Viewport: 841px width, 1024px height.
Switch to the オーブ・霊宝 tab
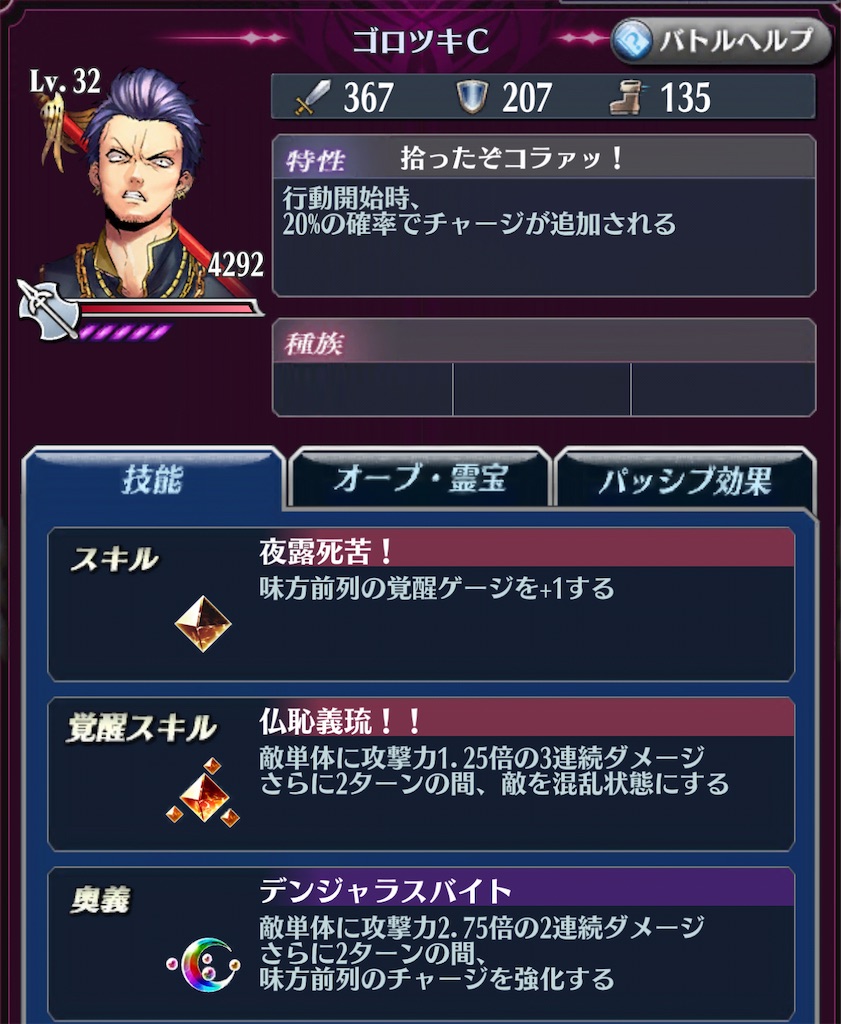(420, 479)
